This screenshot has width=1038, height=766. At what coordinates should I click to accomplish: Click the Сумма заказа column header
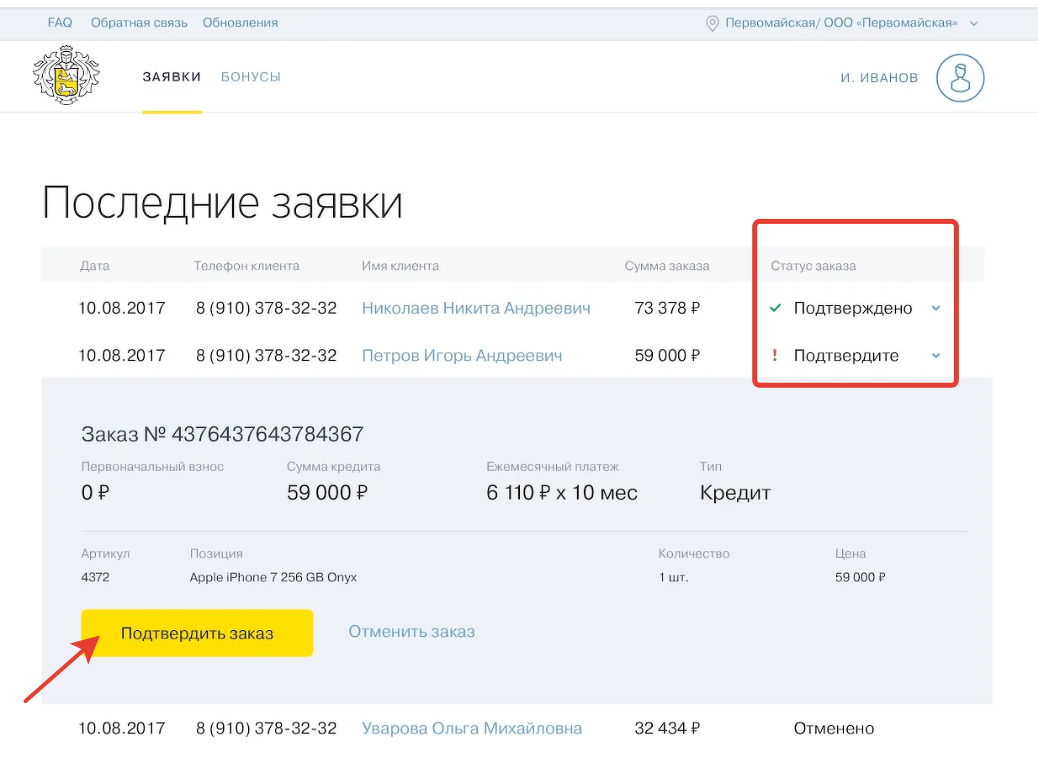(x=667, y=265)
